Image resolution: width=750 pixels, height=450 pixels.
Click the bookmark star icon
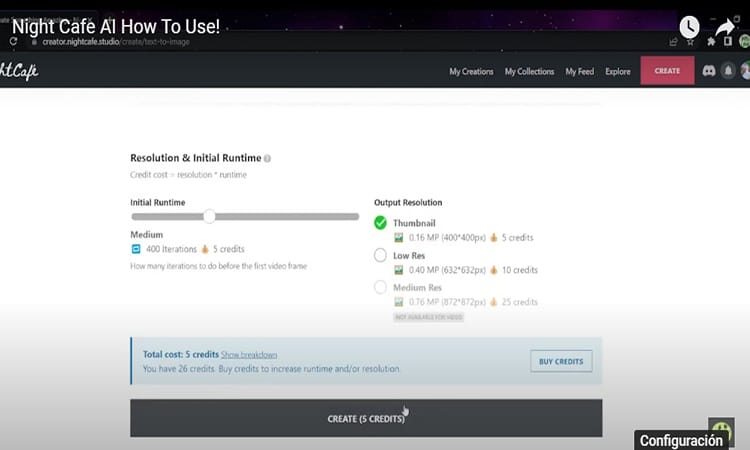click(x=690, y=42)
